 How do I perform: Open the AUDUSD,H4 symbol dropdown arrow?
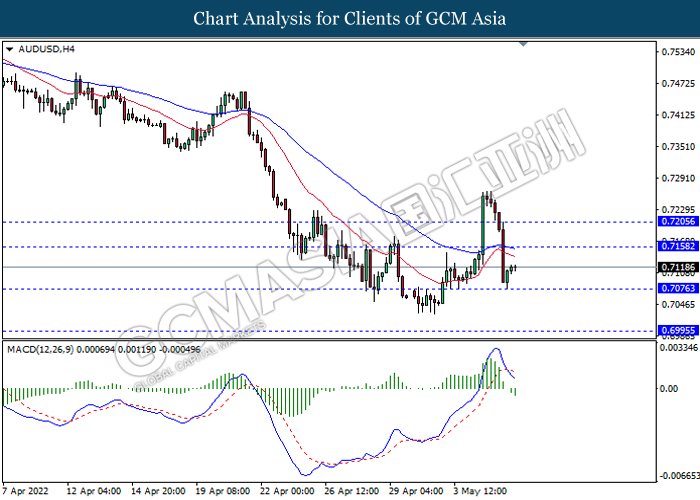[10, 49]
